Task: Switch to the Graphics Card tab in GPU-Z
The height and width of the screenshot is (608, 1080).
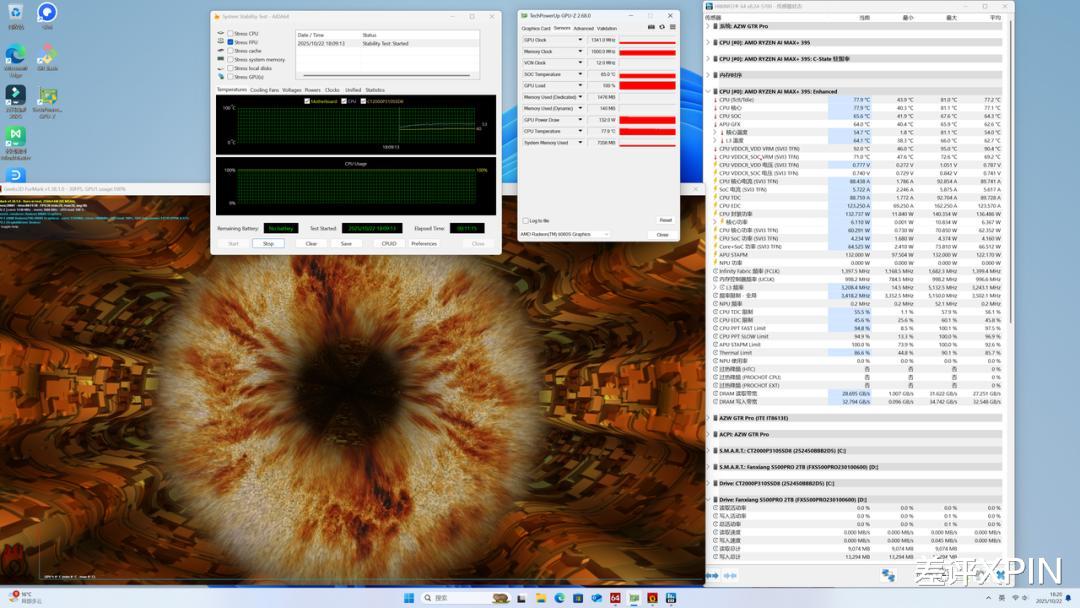Action: (x=535, y=28)
